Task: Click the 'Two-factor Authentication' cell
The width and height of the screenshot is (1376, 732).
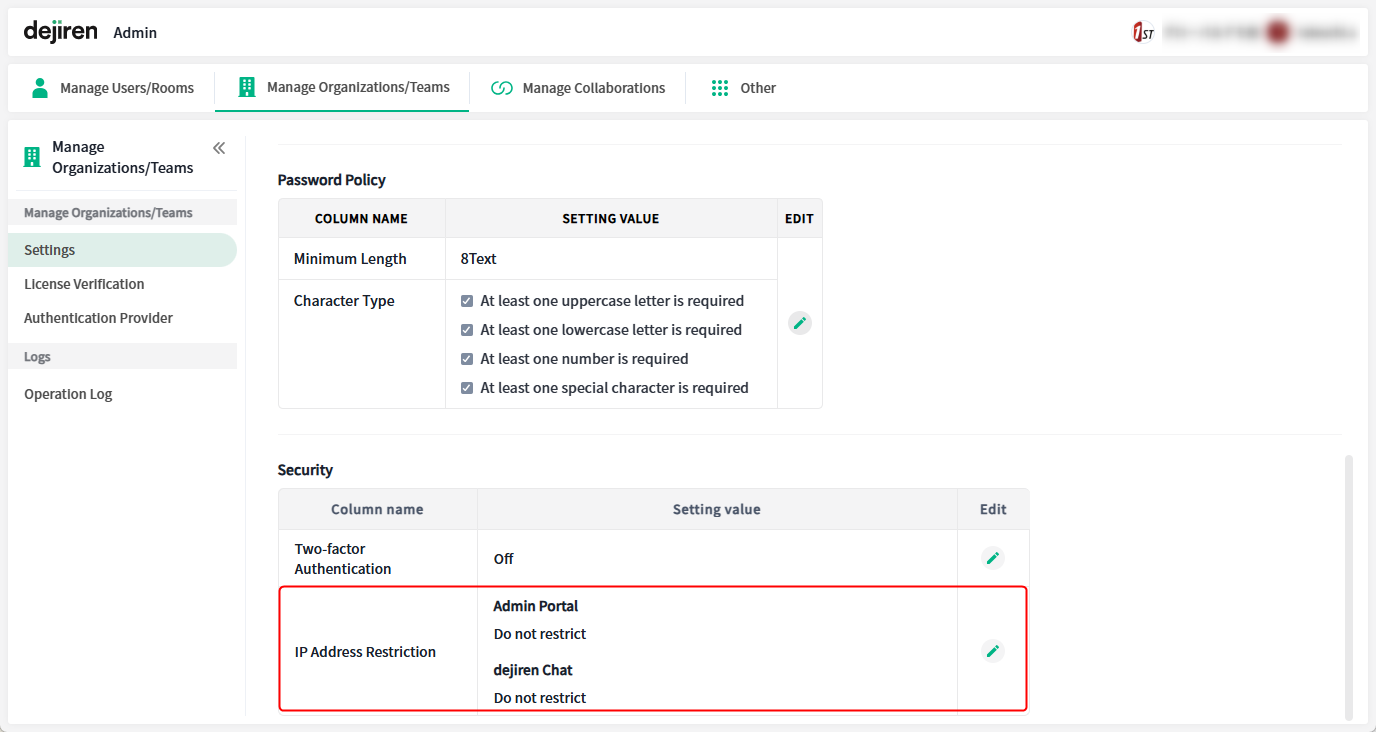Action: click(378, 559)
